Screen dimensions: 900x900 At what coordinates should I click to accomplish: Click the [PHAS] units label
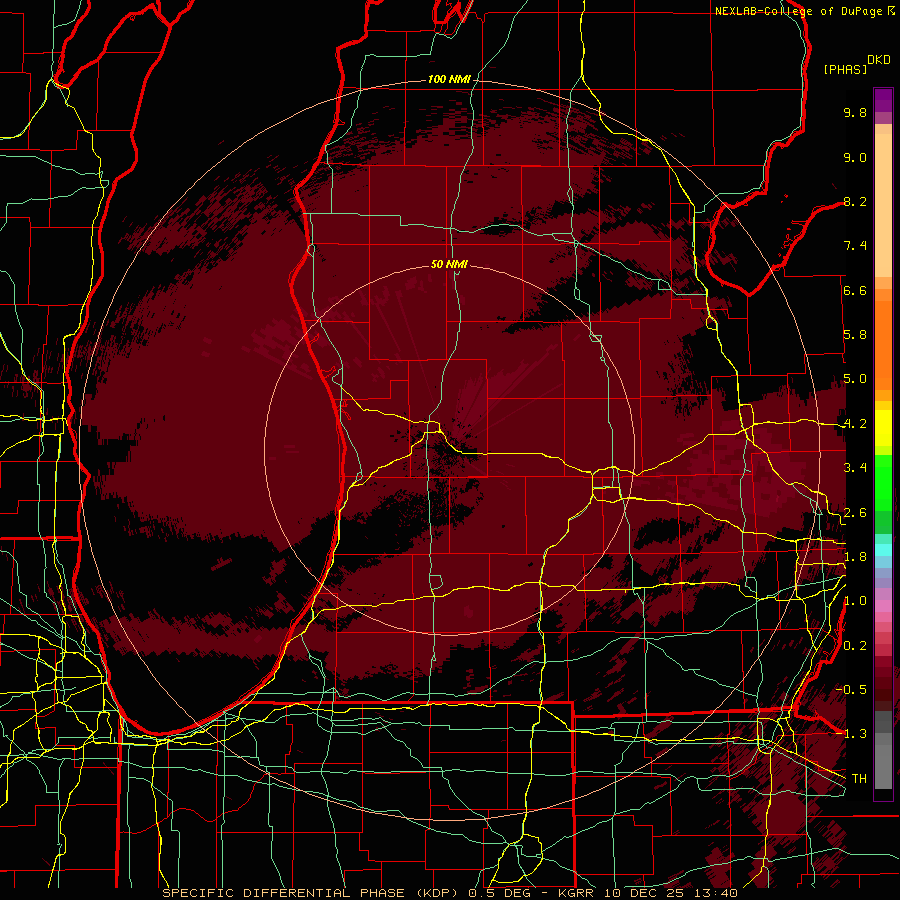tap(845, 69)
